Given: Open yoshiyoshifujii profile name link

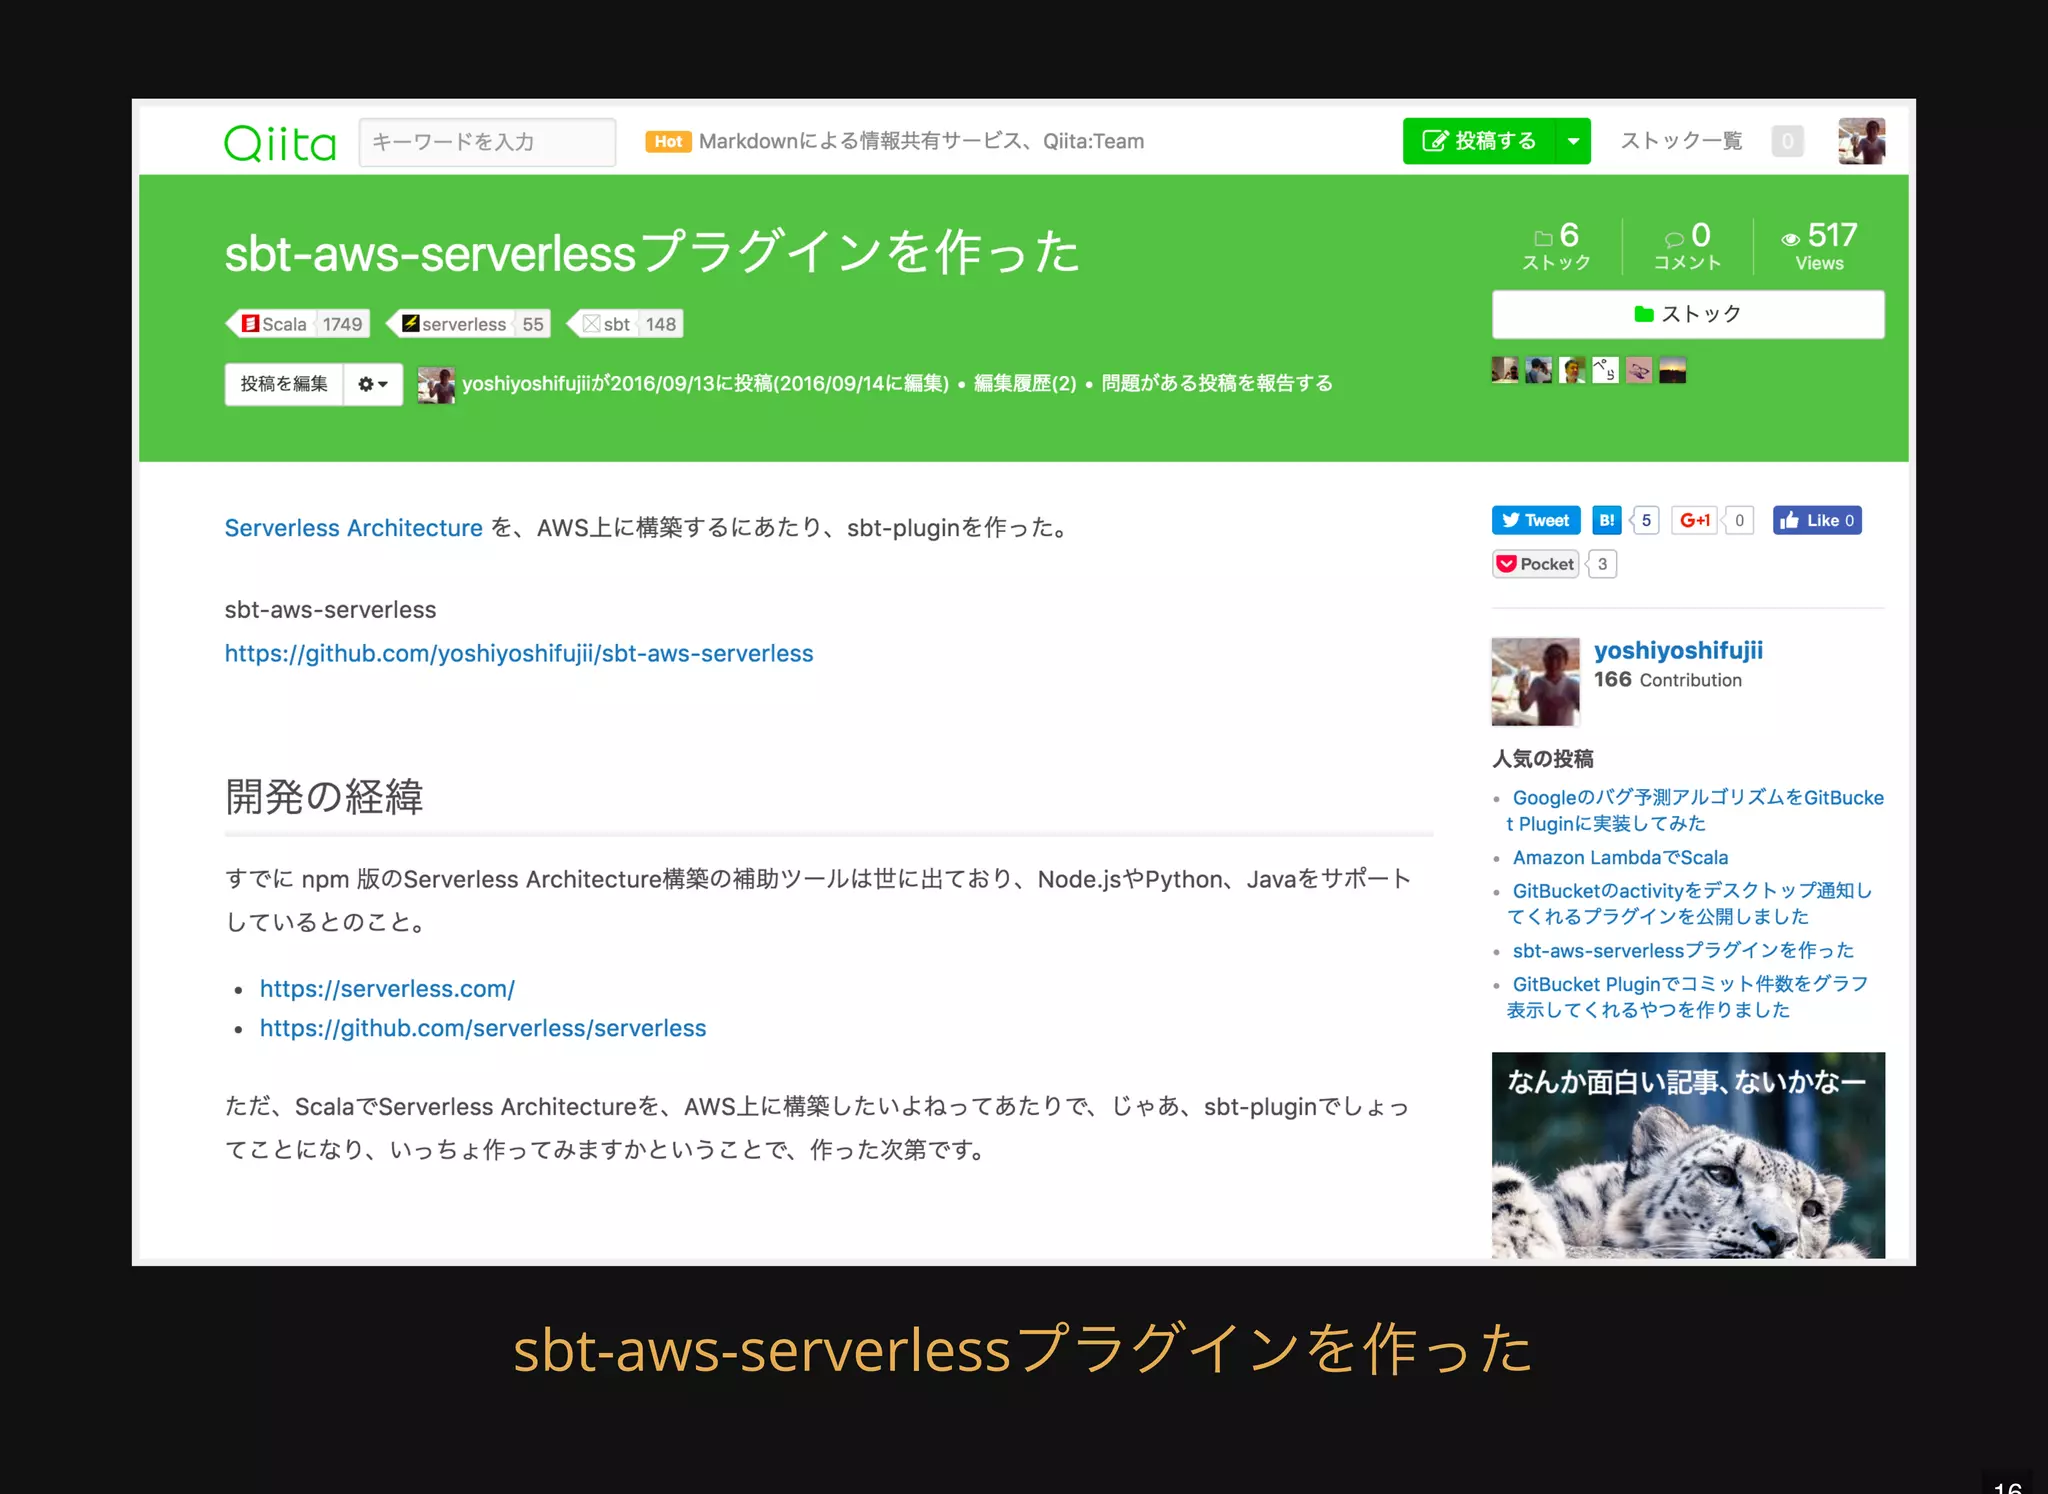Looking at the screenshot, I should tap(1678, 651).
